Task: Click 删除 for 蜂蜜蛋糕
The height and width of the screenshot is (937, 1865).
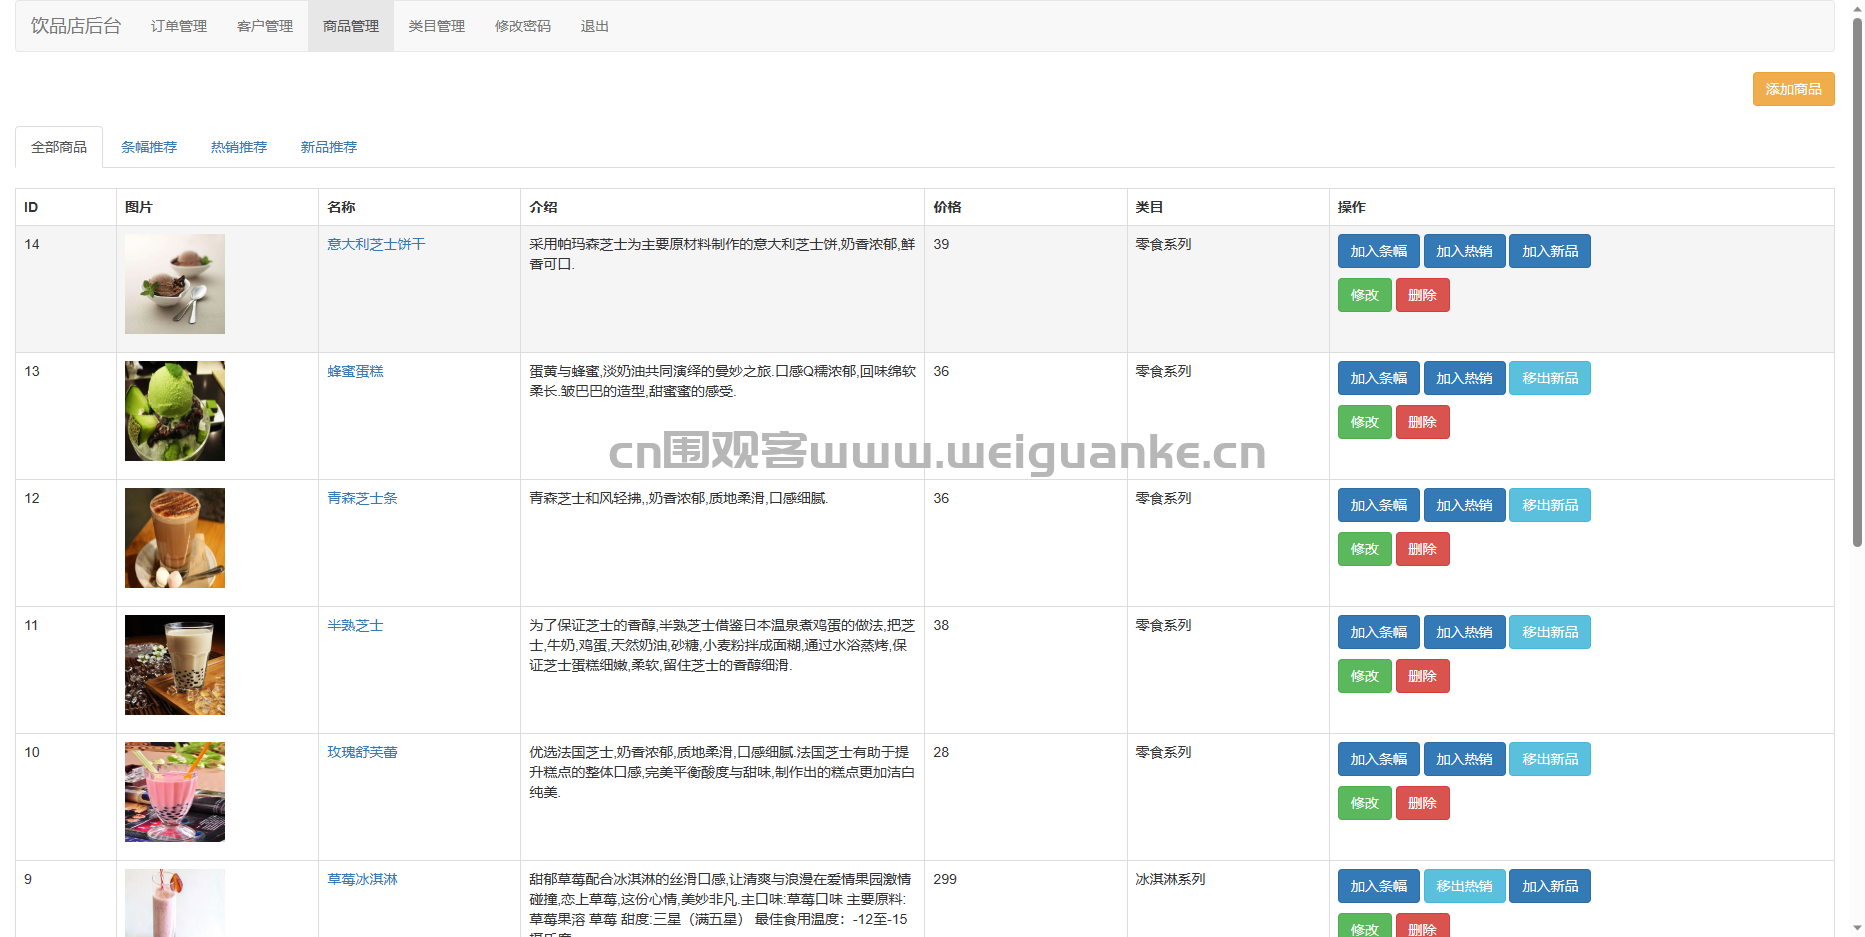Action: [1422, 422]
